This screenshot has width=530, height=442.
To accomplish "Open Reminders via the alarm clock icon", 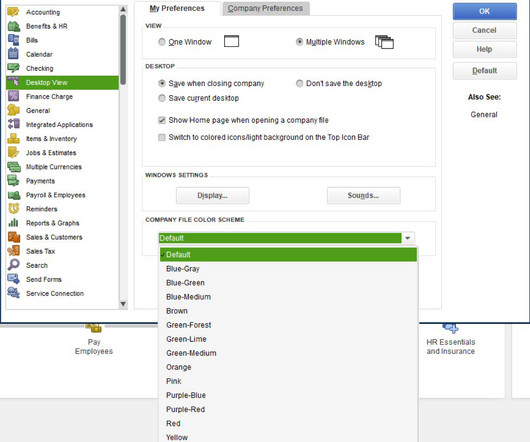I will tap(14, 208).
